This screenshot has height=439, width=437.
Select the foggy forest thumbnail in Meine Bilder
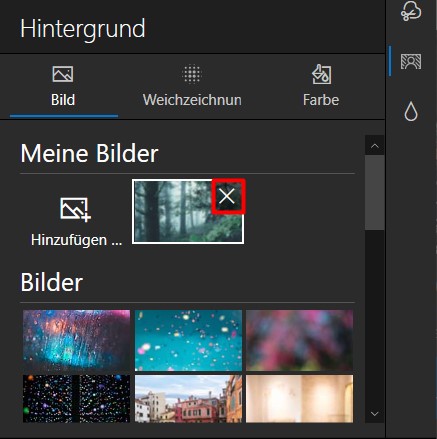(x=188, y=212)
